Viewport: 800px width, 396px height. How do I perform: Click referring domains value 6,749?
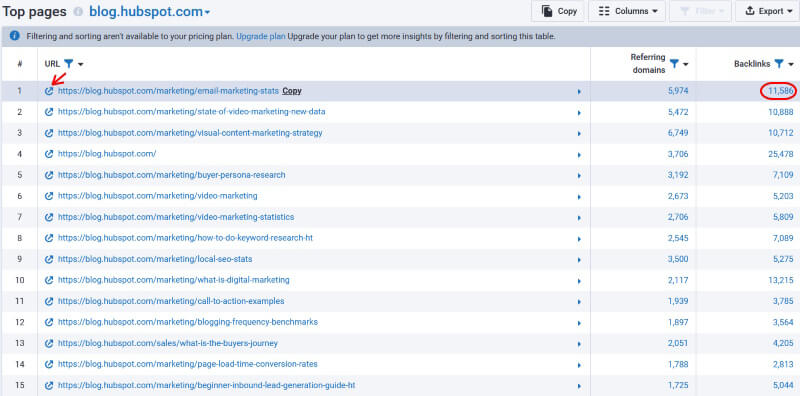click(x=678, y=133)
